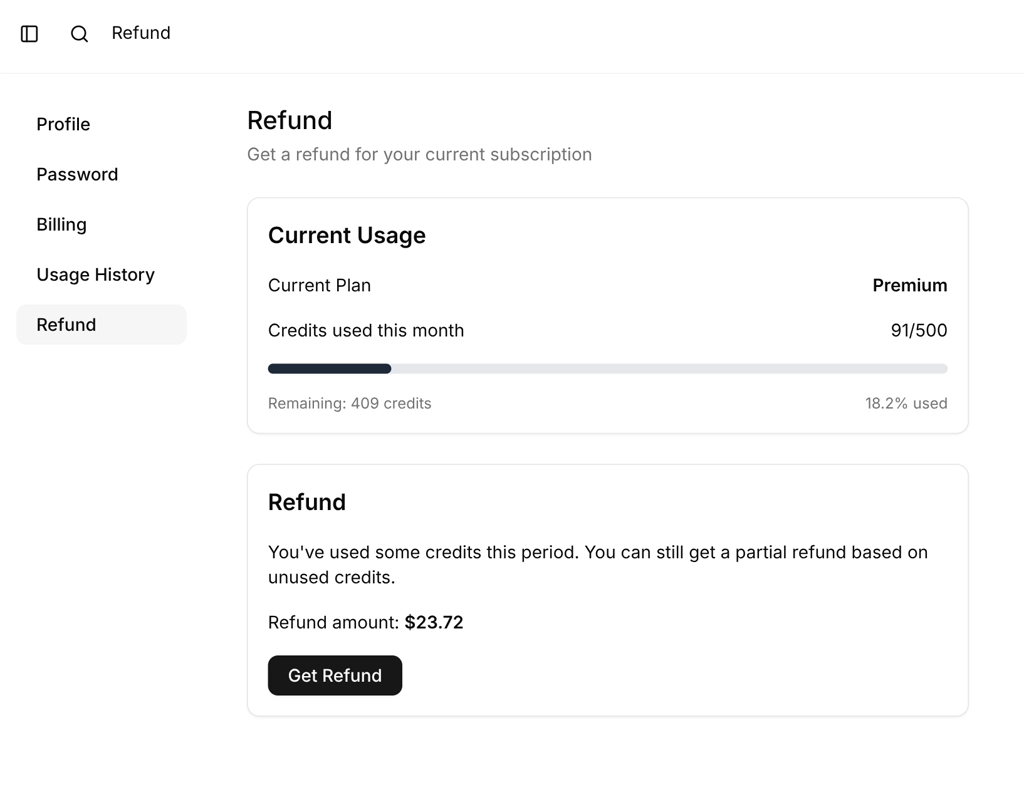The width and height of the screenshot is (1024, 787).
Task: Click the Get Refund button
Action: [x=334, y=675]
